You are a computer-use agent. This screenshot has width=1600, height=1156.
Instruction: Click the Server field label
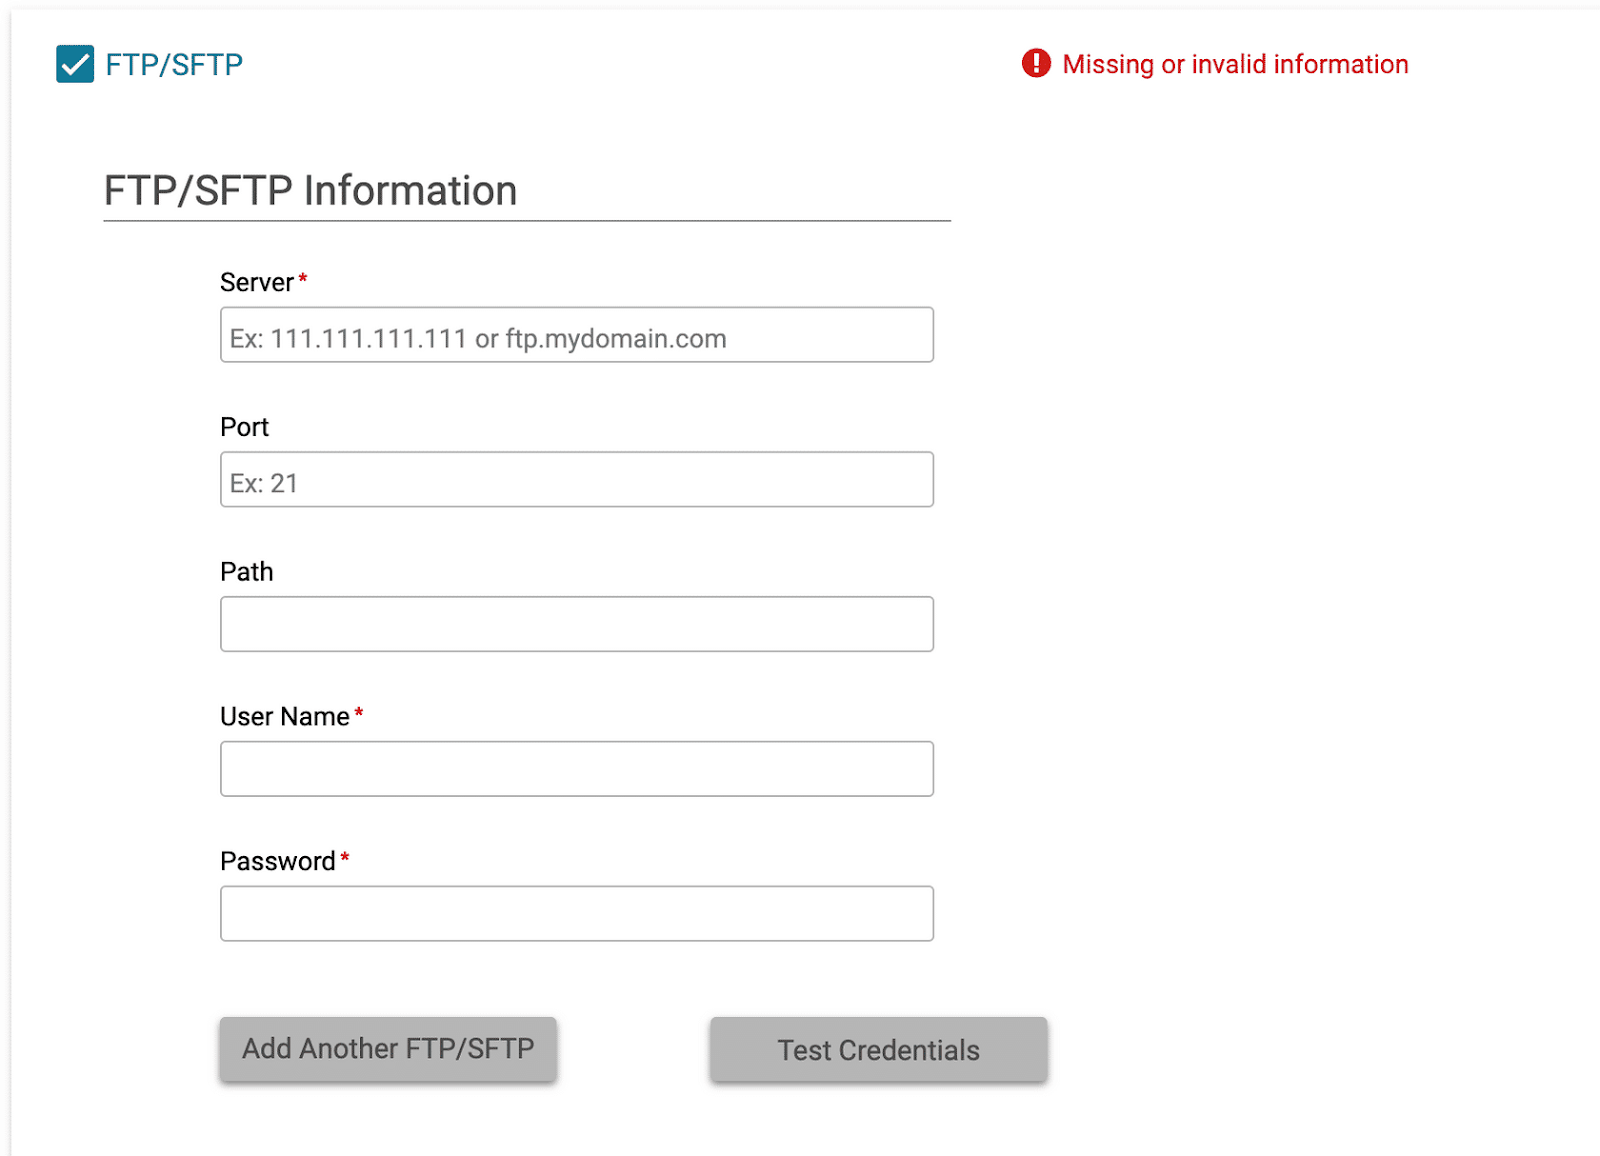pyautogui.click(x=257, y=283)
